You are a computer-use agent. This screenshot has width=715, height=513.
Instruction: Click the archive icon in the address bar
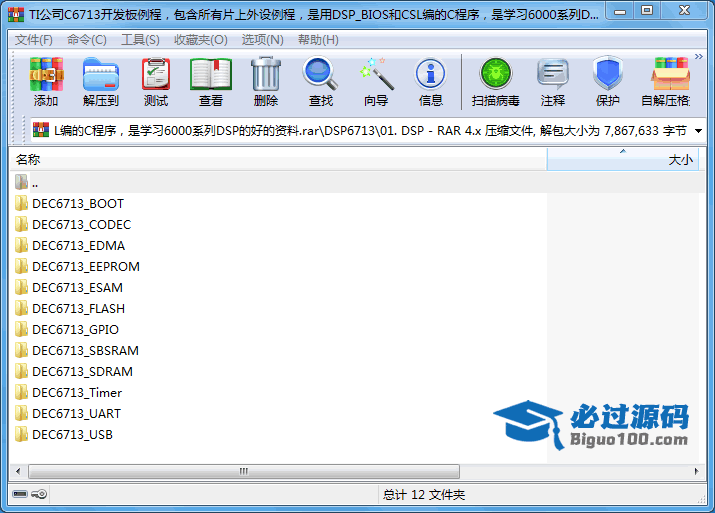pyautogui.click(x=41, y=130)
